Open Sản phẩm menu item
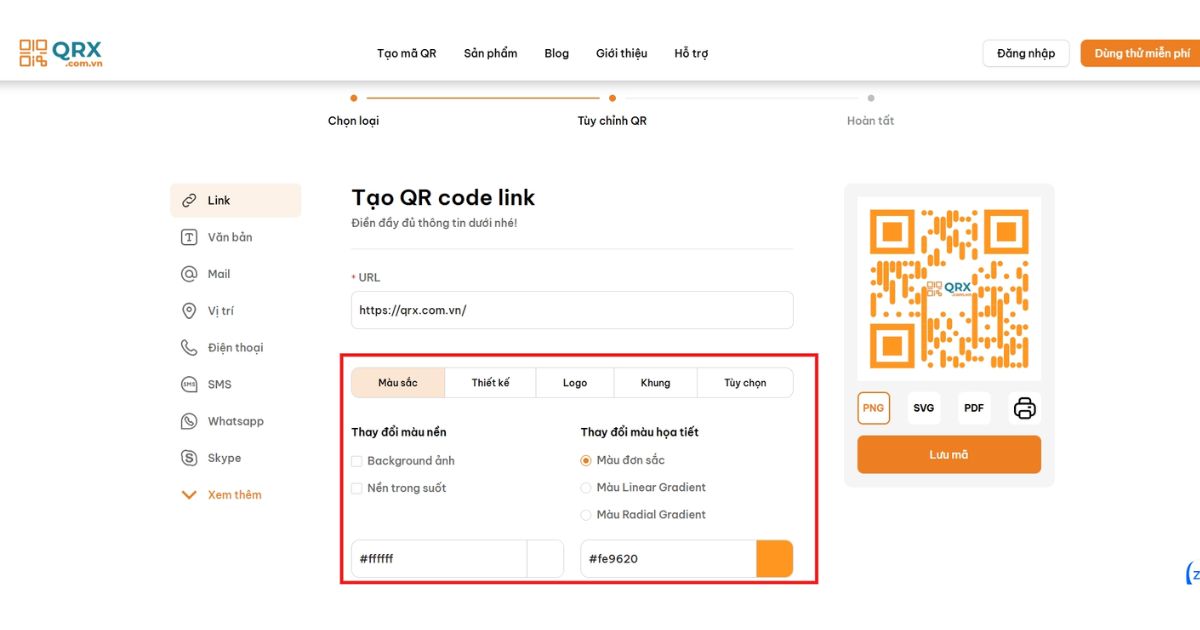The image size is (1200, 630). pyautogui.click(x=490, y=53)
